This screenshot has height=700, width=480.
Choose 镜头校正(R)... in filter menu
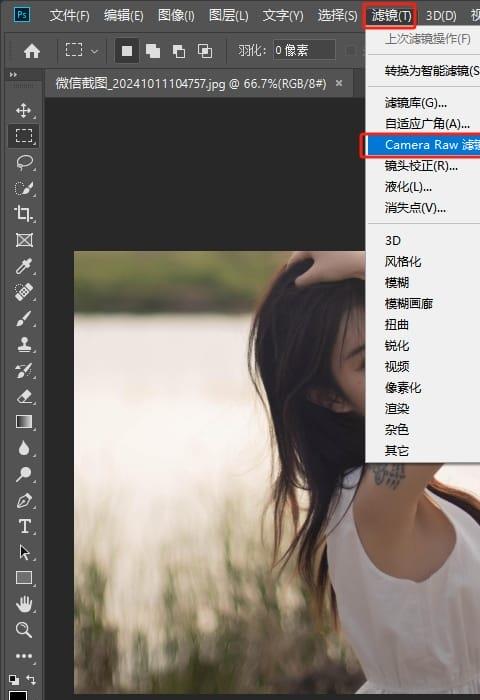(422, 166)
